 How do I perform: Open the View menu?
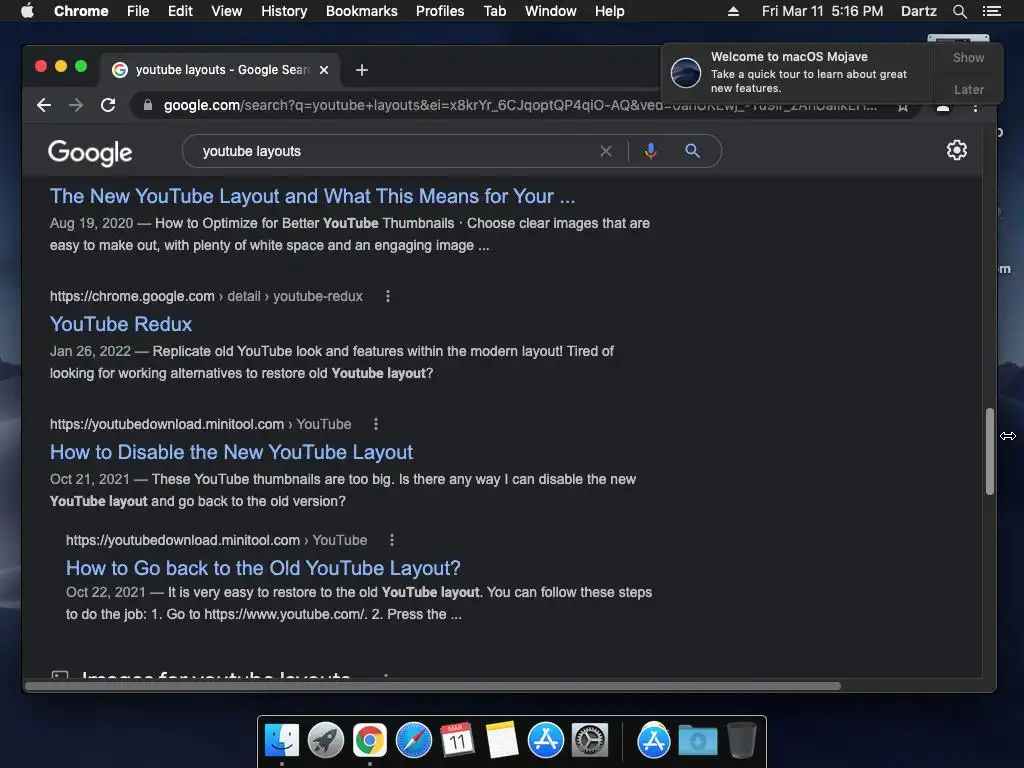click(x=227, y=11)
